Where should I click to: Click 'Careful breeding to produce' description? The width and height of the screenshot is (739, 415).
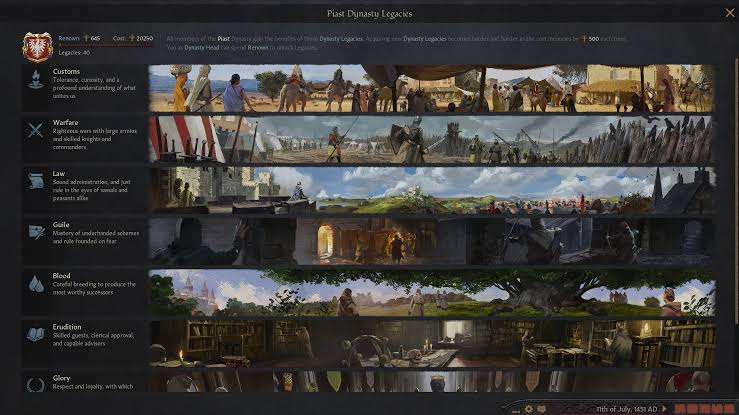point(94,288)
